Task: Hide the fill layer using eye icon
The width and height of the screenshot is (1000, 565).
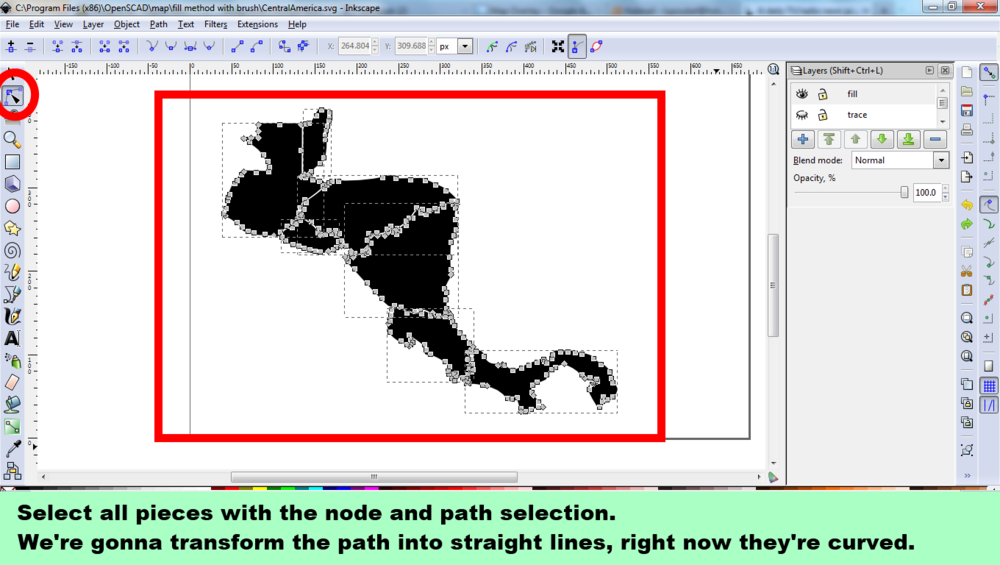Action: [800, 94]
